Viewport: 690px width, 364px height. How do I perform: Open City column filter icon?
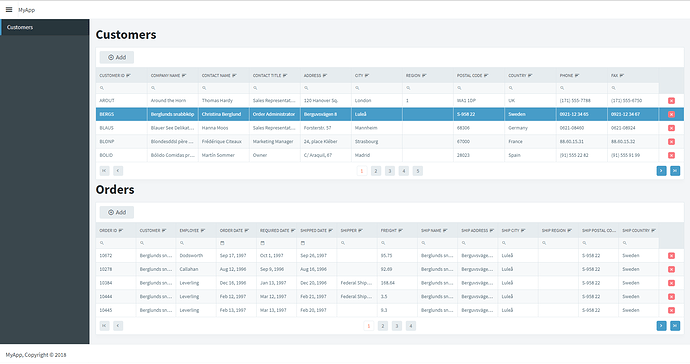pyautogui.click(x=367, y=76)
